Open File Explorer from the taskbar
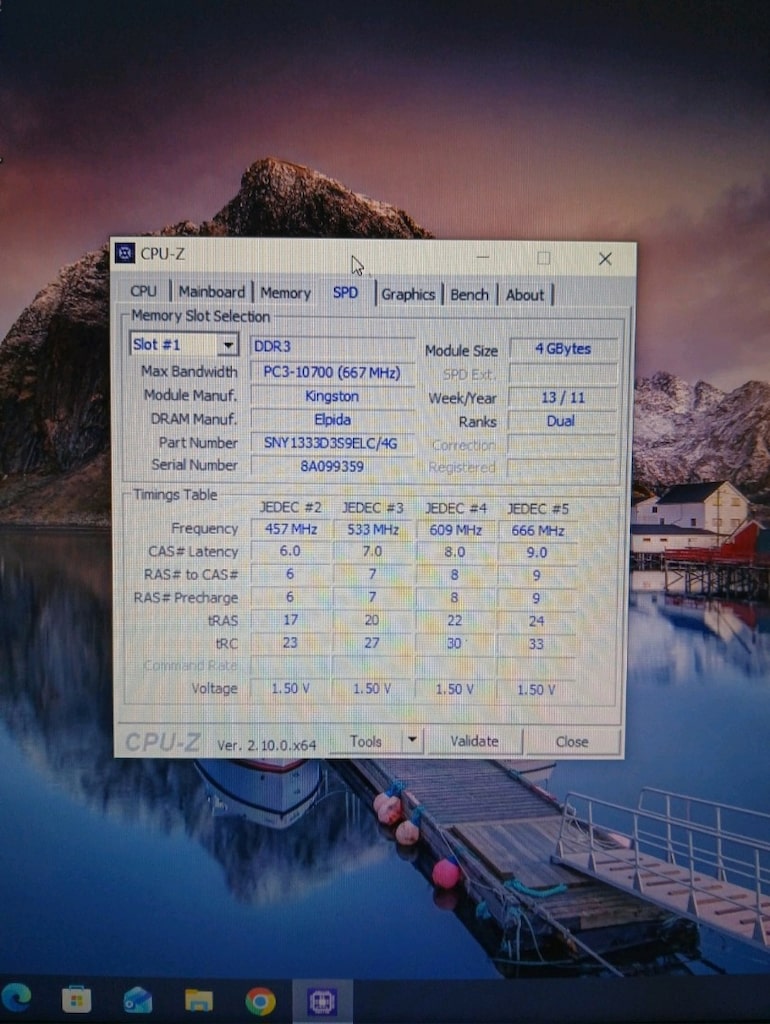The image size is (770, 1024). point(199,1000)
